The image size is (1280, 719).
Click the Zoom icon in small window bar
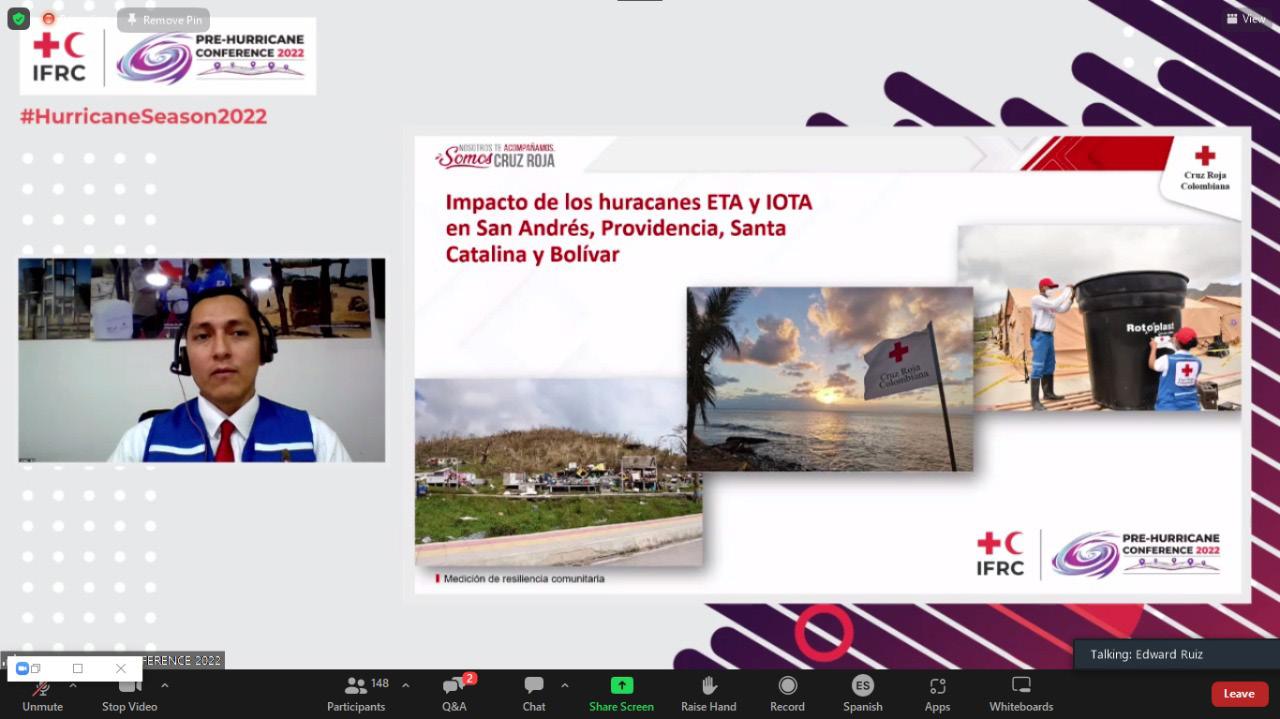pos(22,669)
